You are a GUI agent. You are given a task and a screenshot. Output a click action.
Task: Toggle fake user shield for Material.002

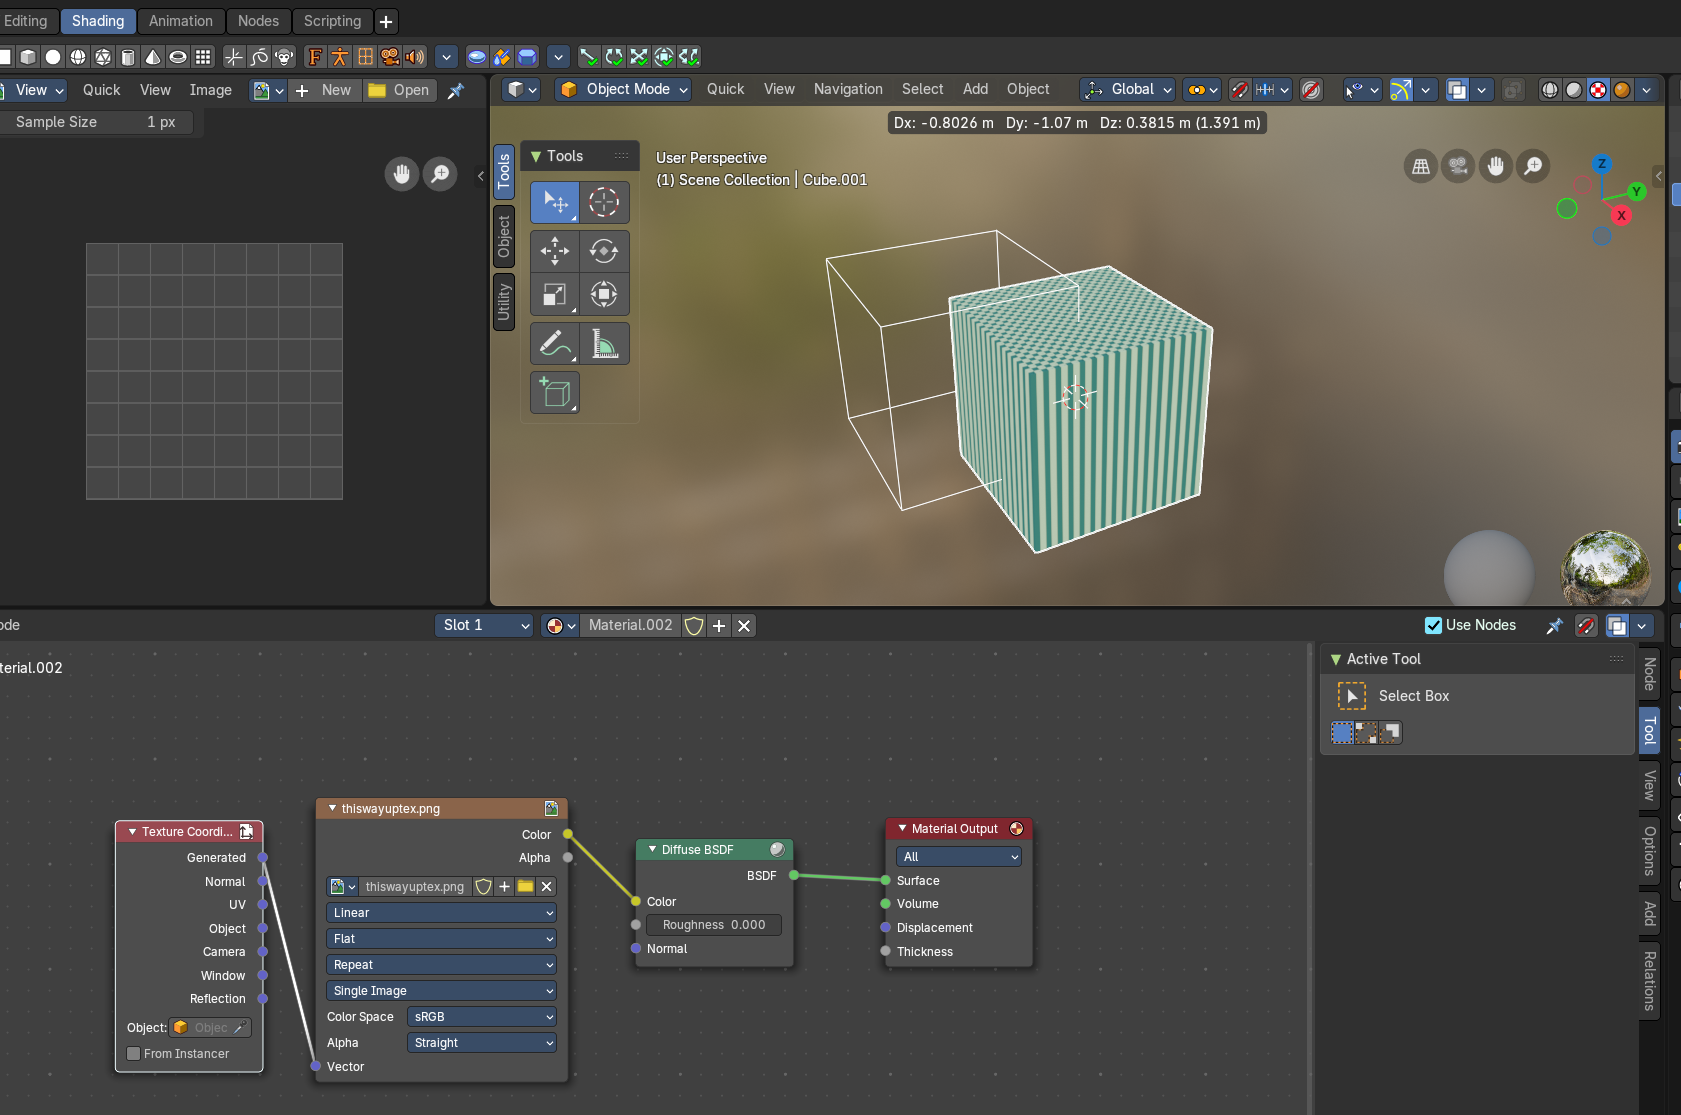click(x=694, y=626)
